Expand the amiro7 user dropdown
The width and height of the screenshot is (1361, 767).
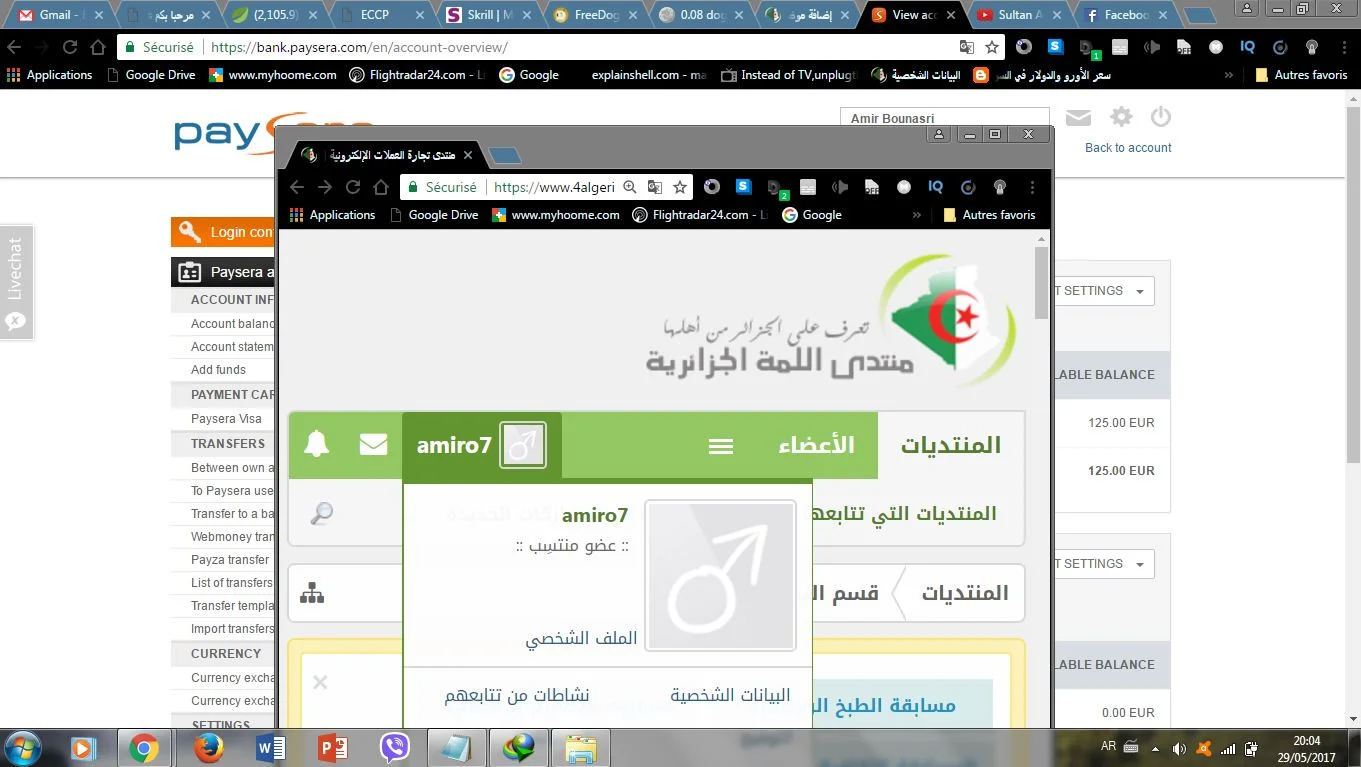[x=481, y=445]
